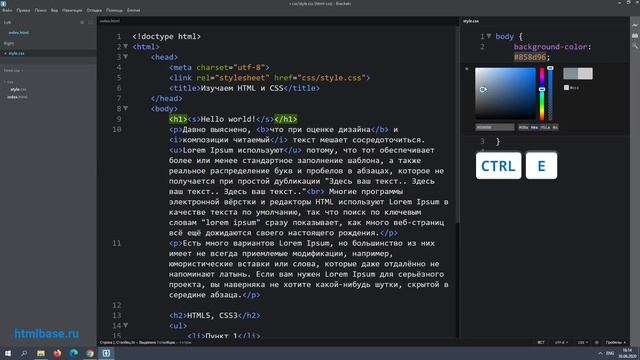
Task: Click the ENG language indicator in tray
Action: click(610, 353)
